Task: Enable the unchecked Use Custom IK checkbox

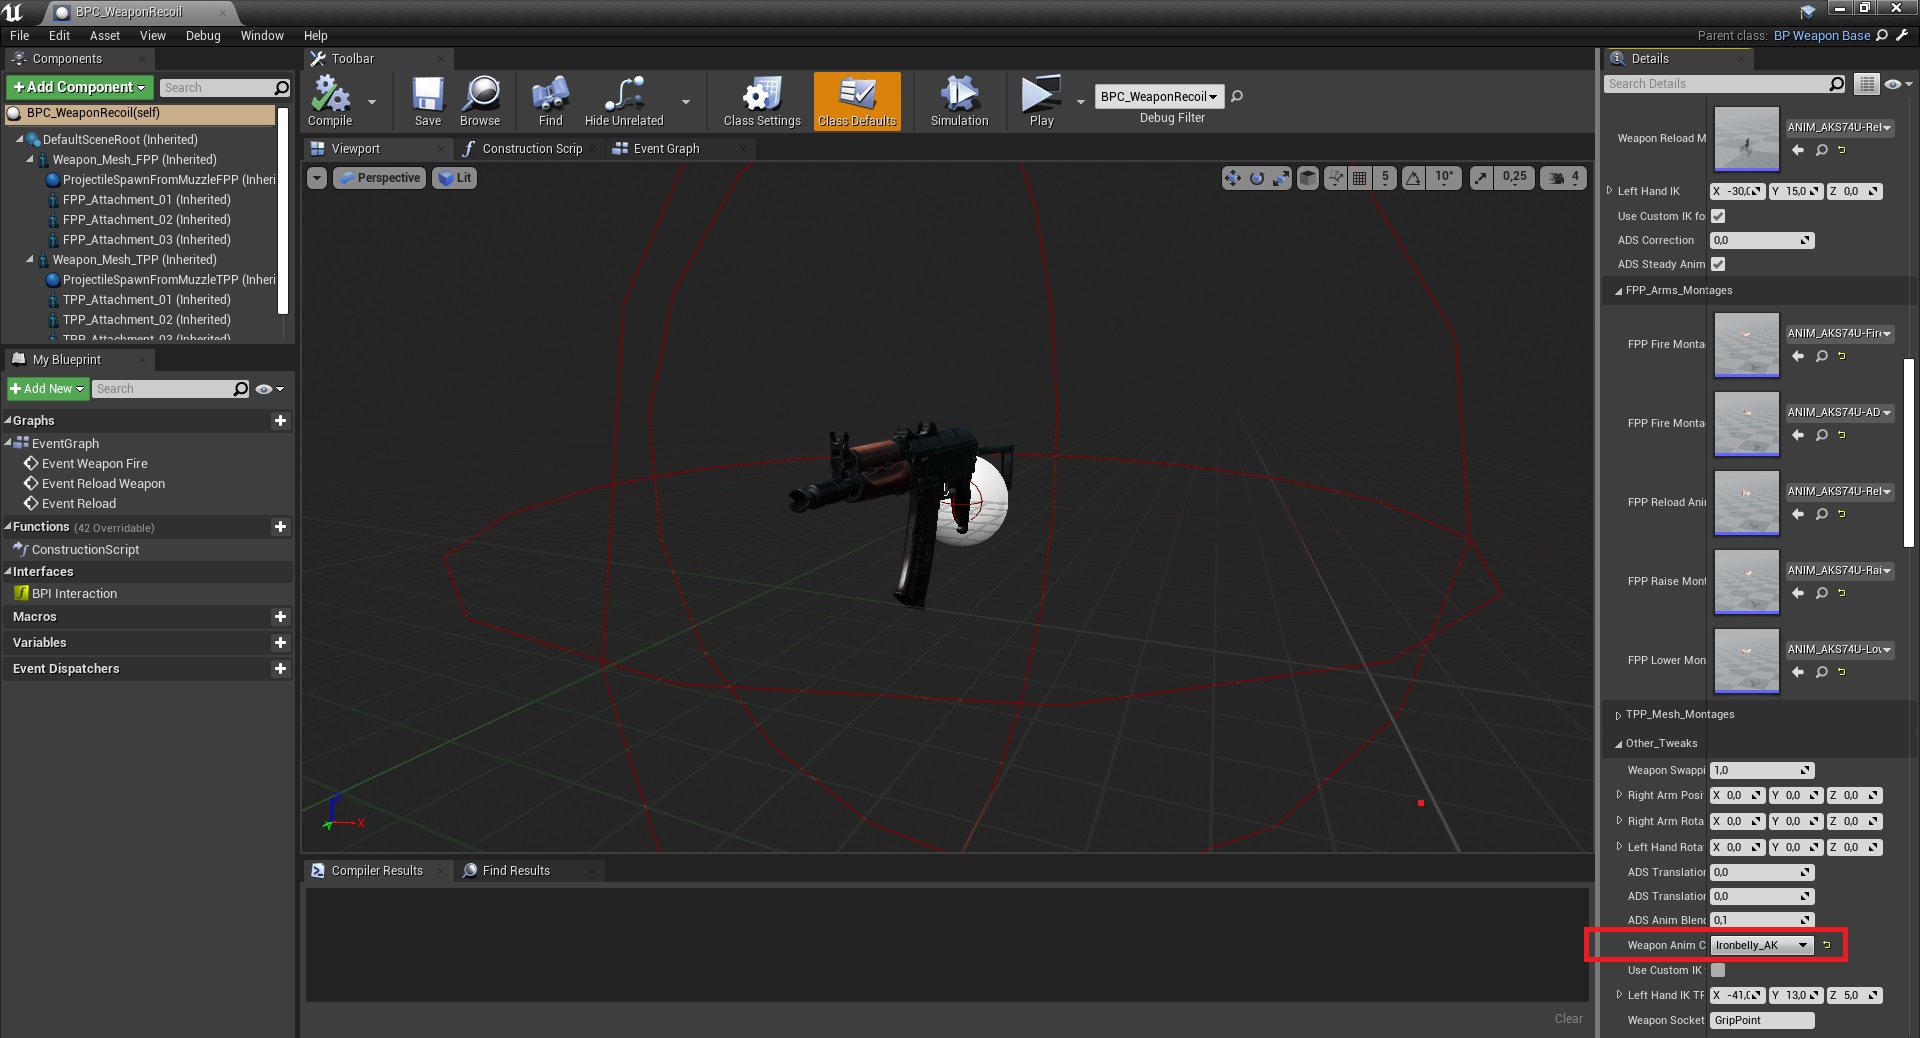Action: [x=1718, y=970]
